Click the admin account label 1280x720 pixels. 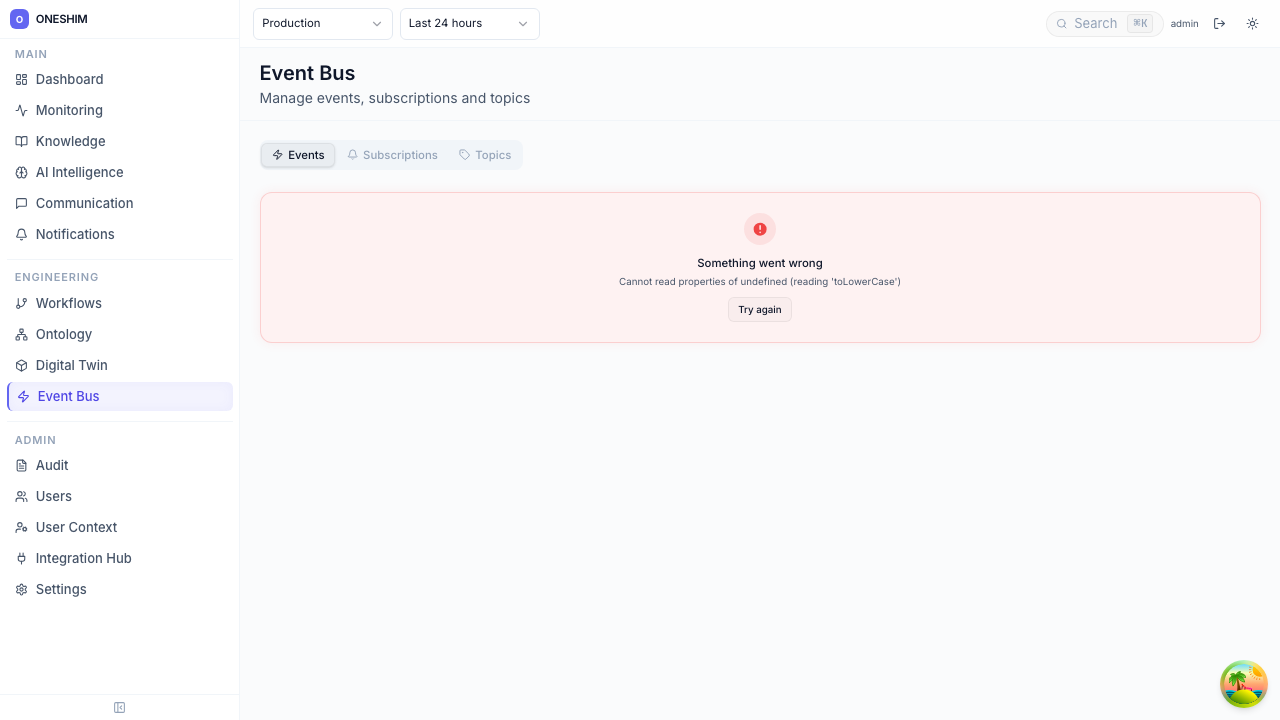pyautogui.click(x=1184, y=23)
